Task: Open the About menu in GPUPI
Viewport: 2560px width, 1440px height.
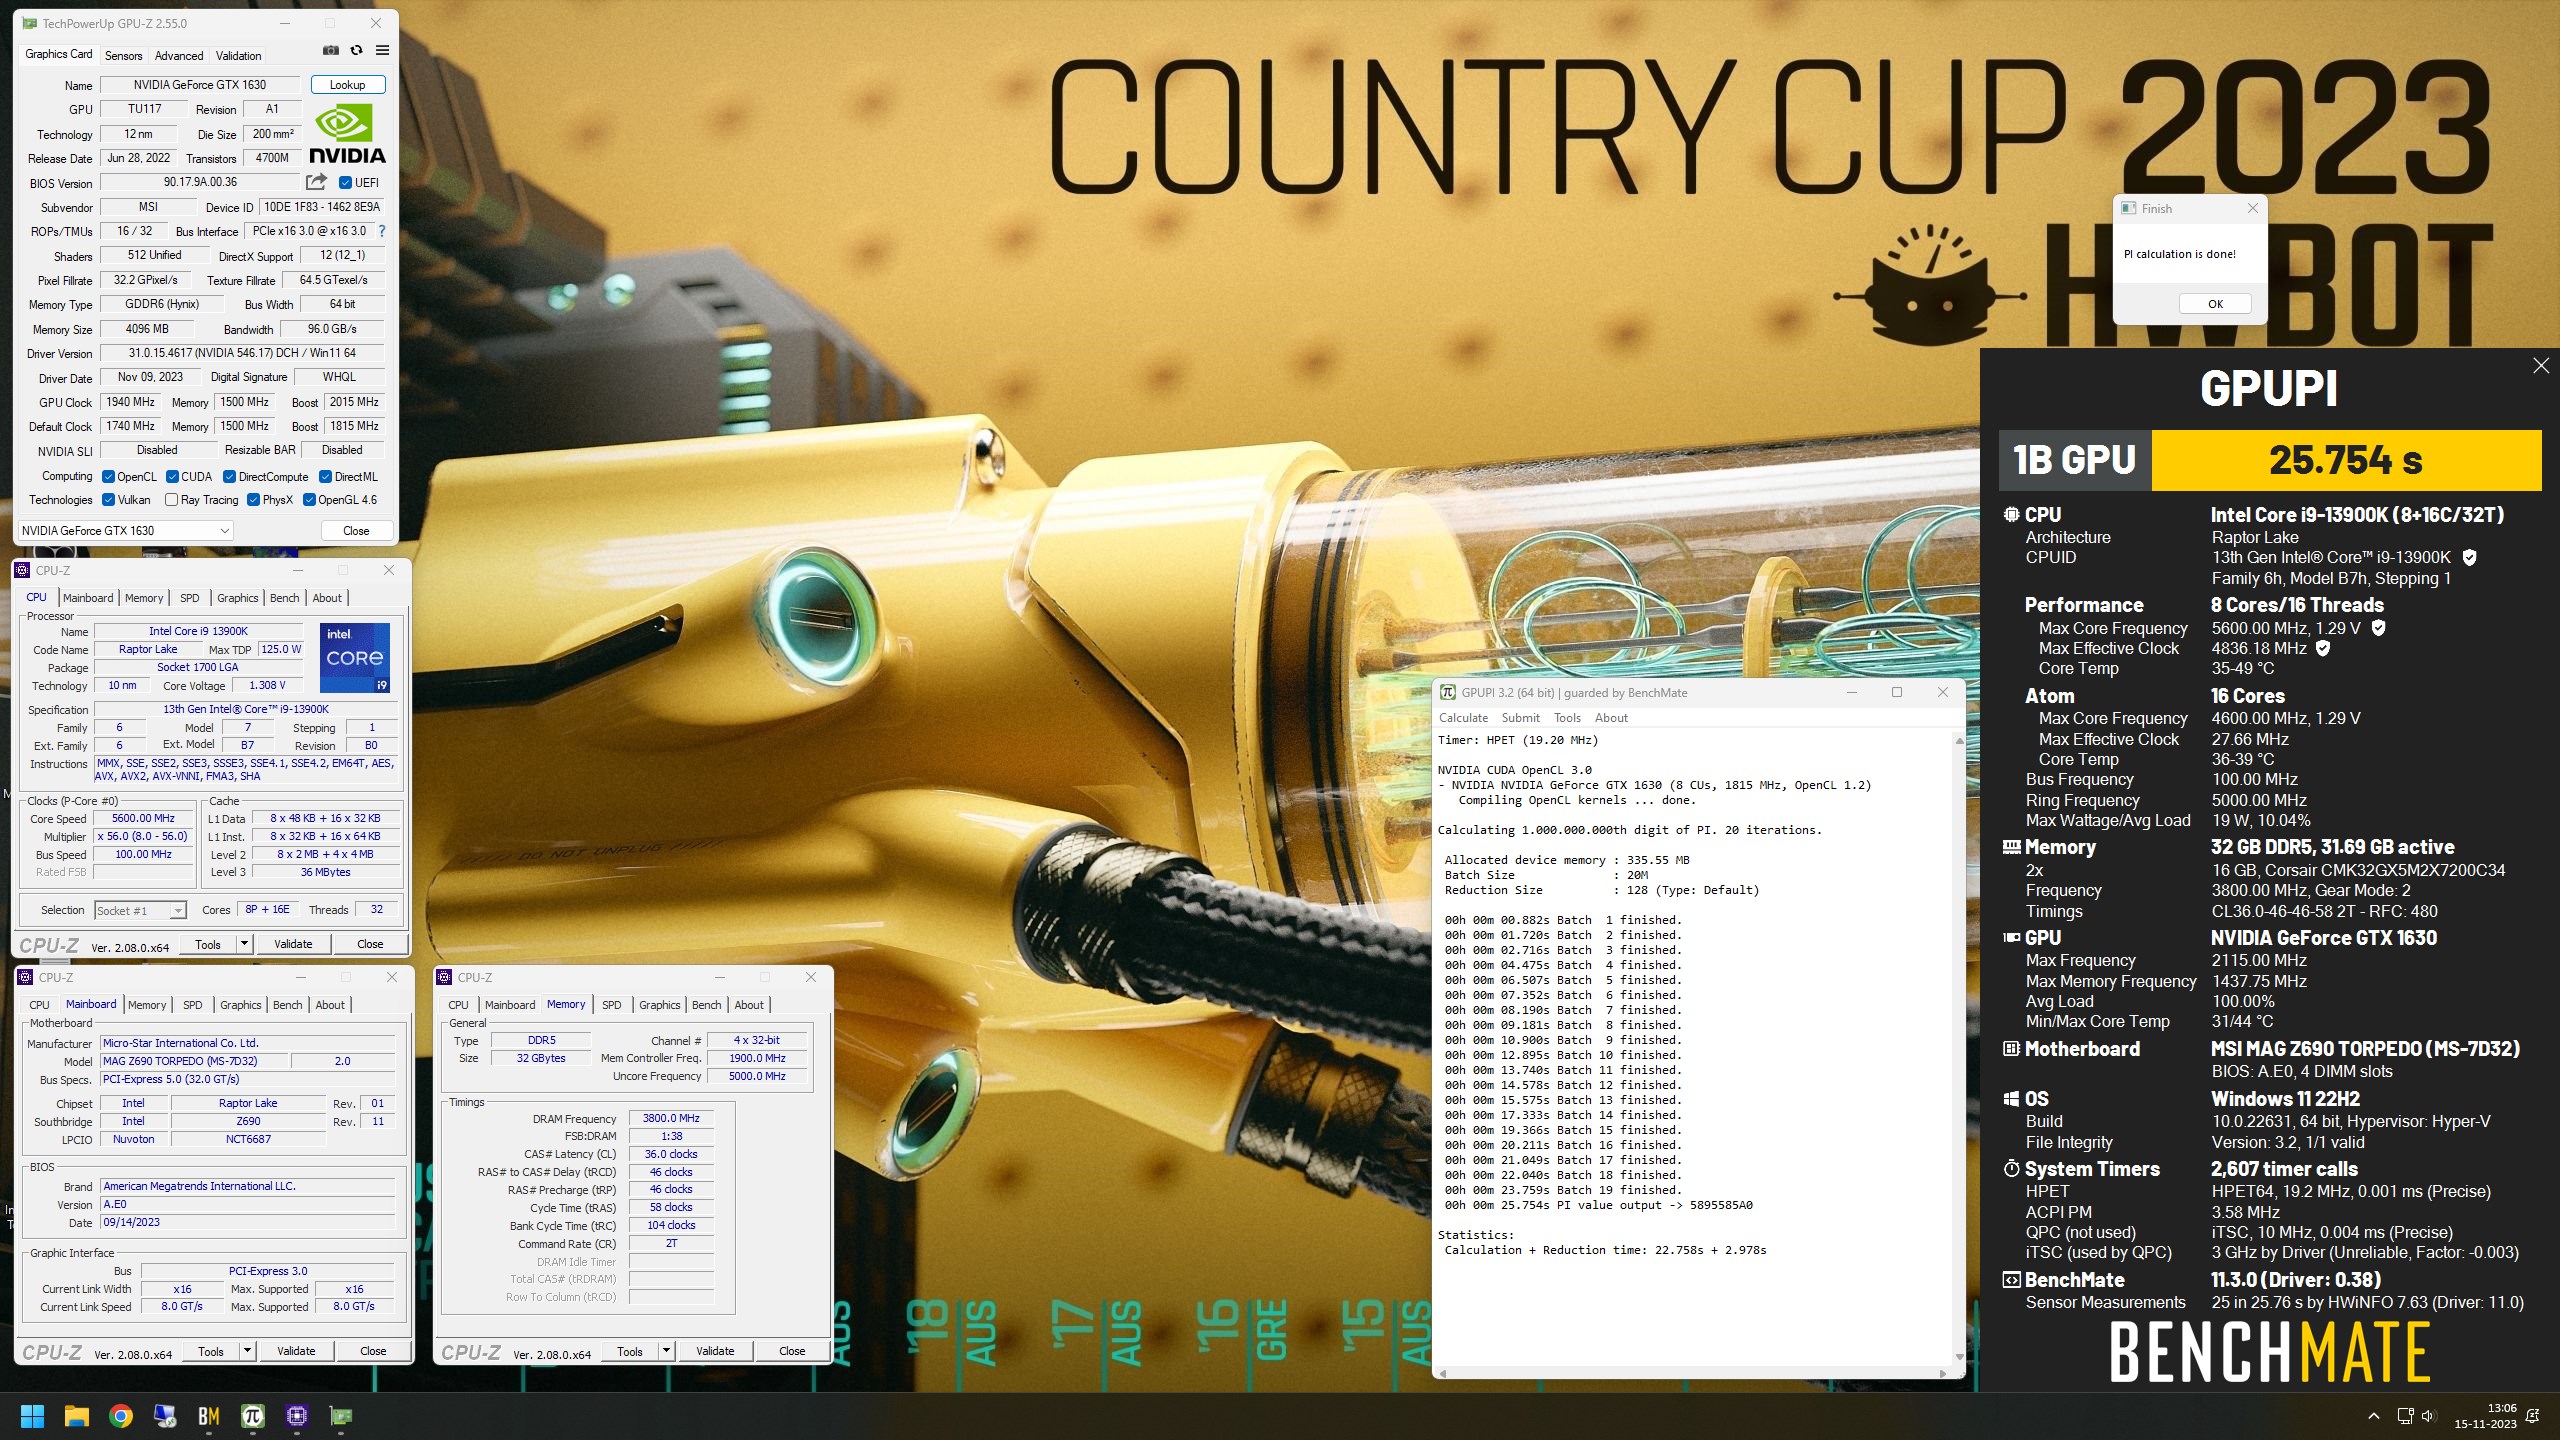Action: 1611,718
